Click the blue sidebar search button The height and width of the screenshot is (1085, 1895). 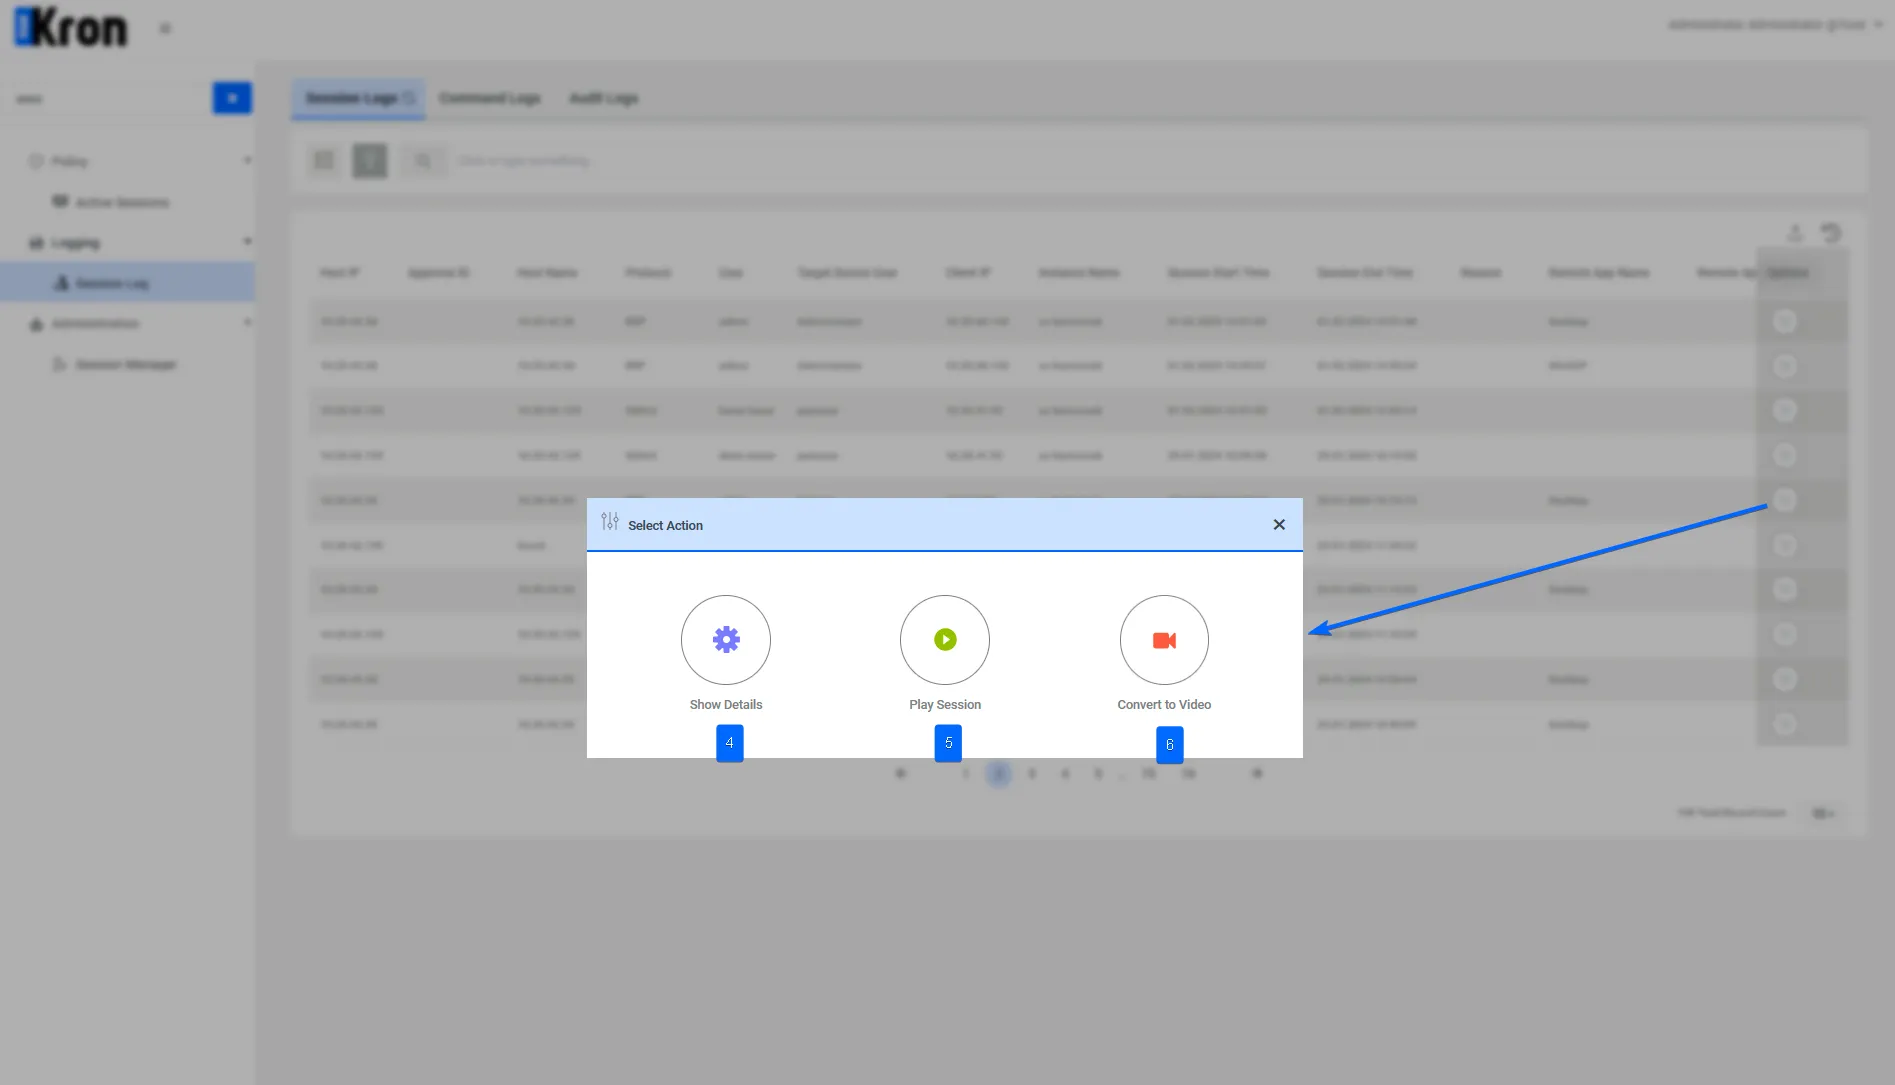click(232, 98)
